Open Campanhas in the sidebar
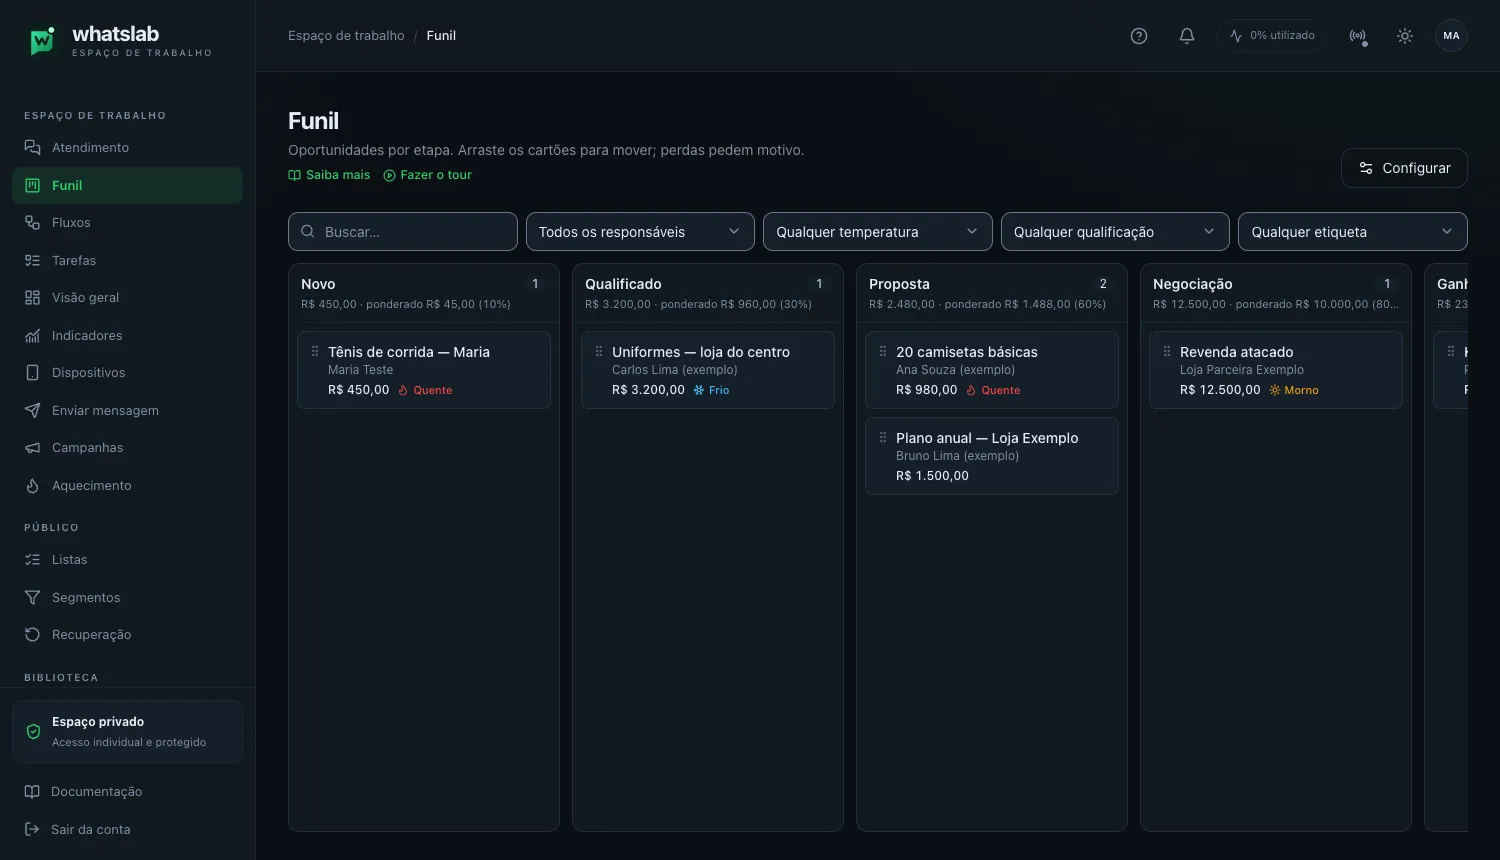1500x860 pixels. 127,448
